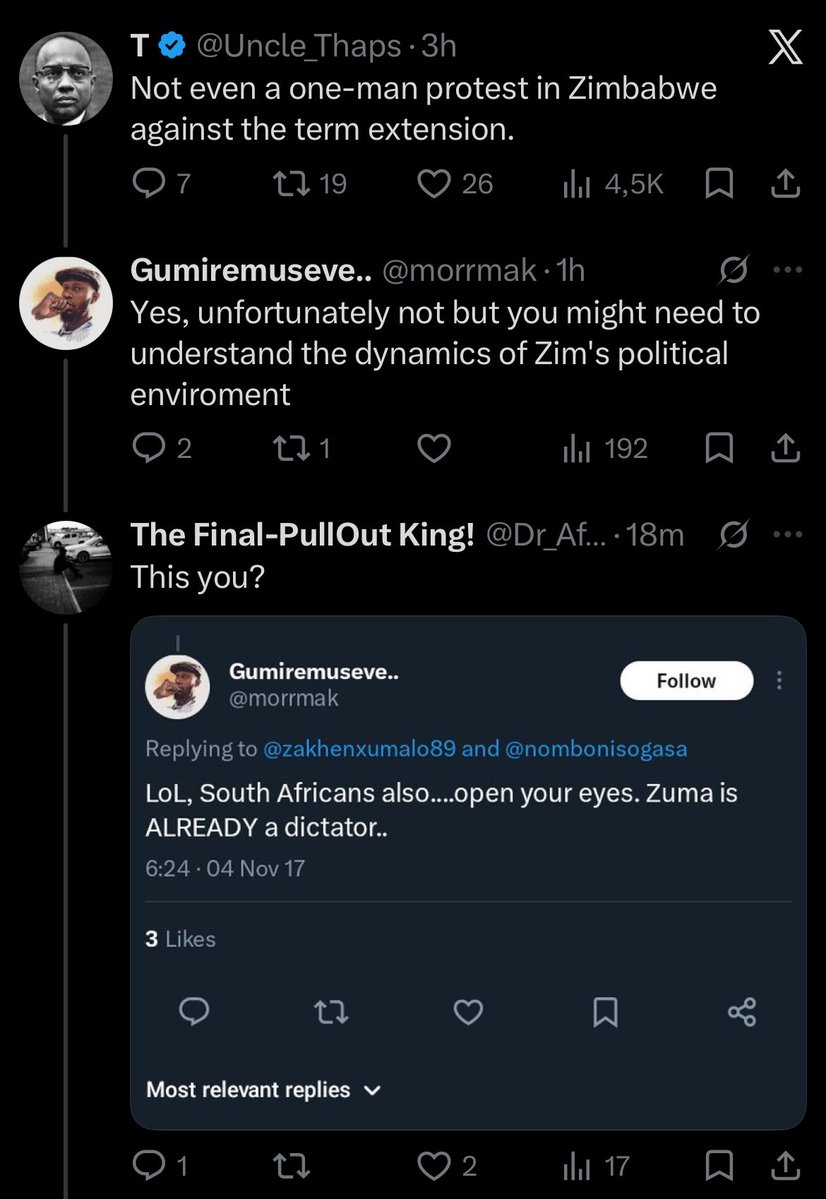Open three-dot menu on Gumiremuseve's reply

point(788,270)
